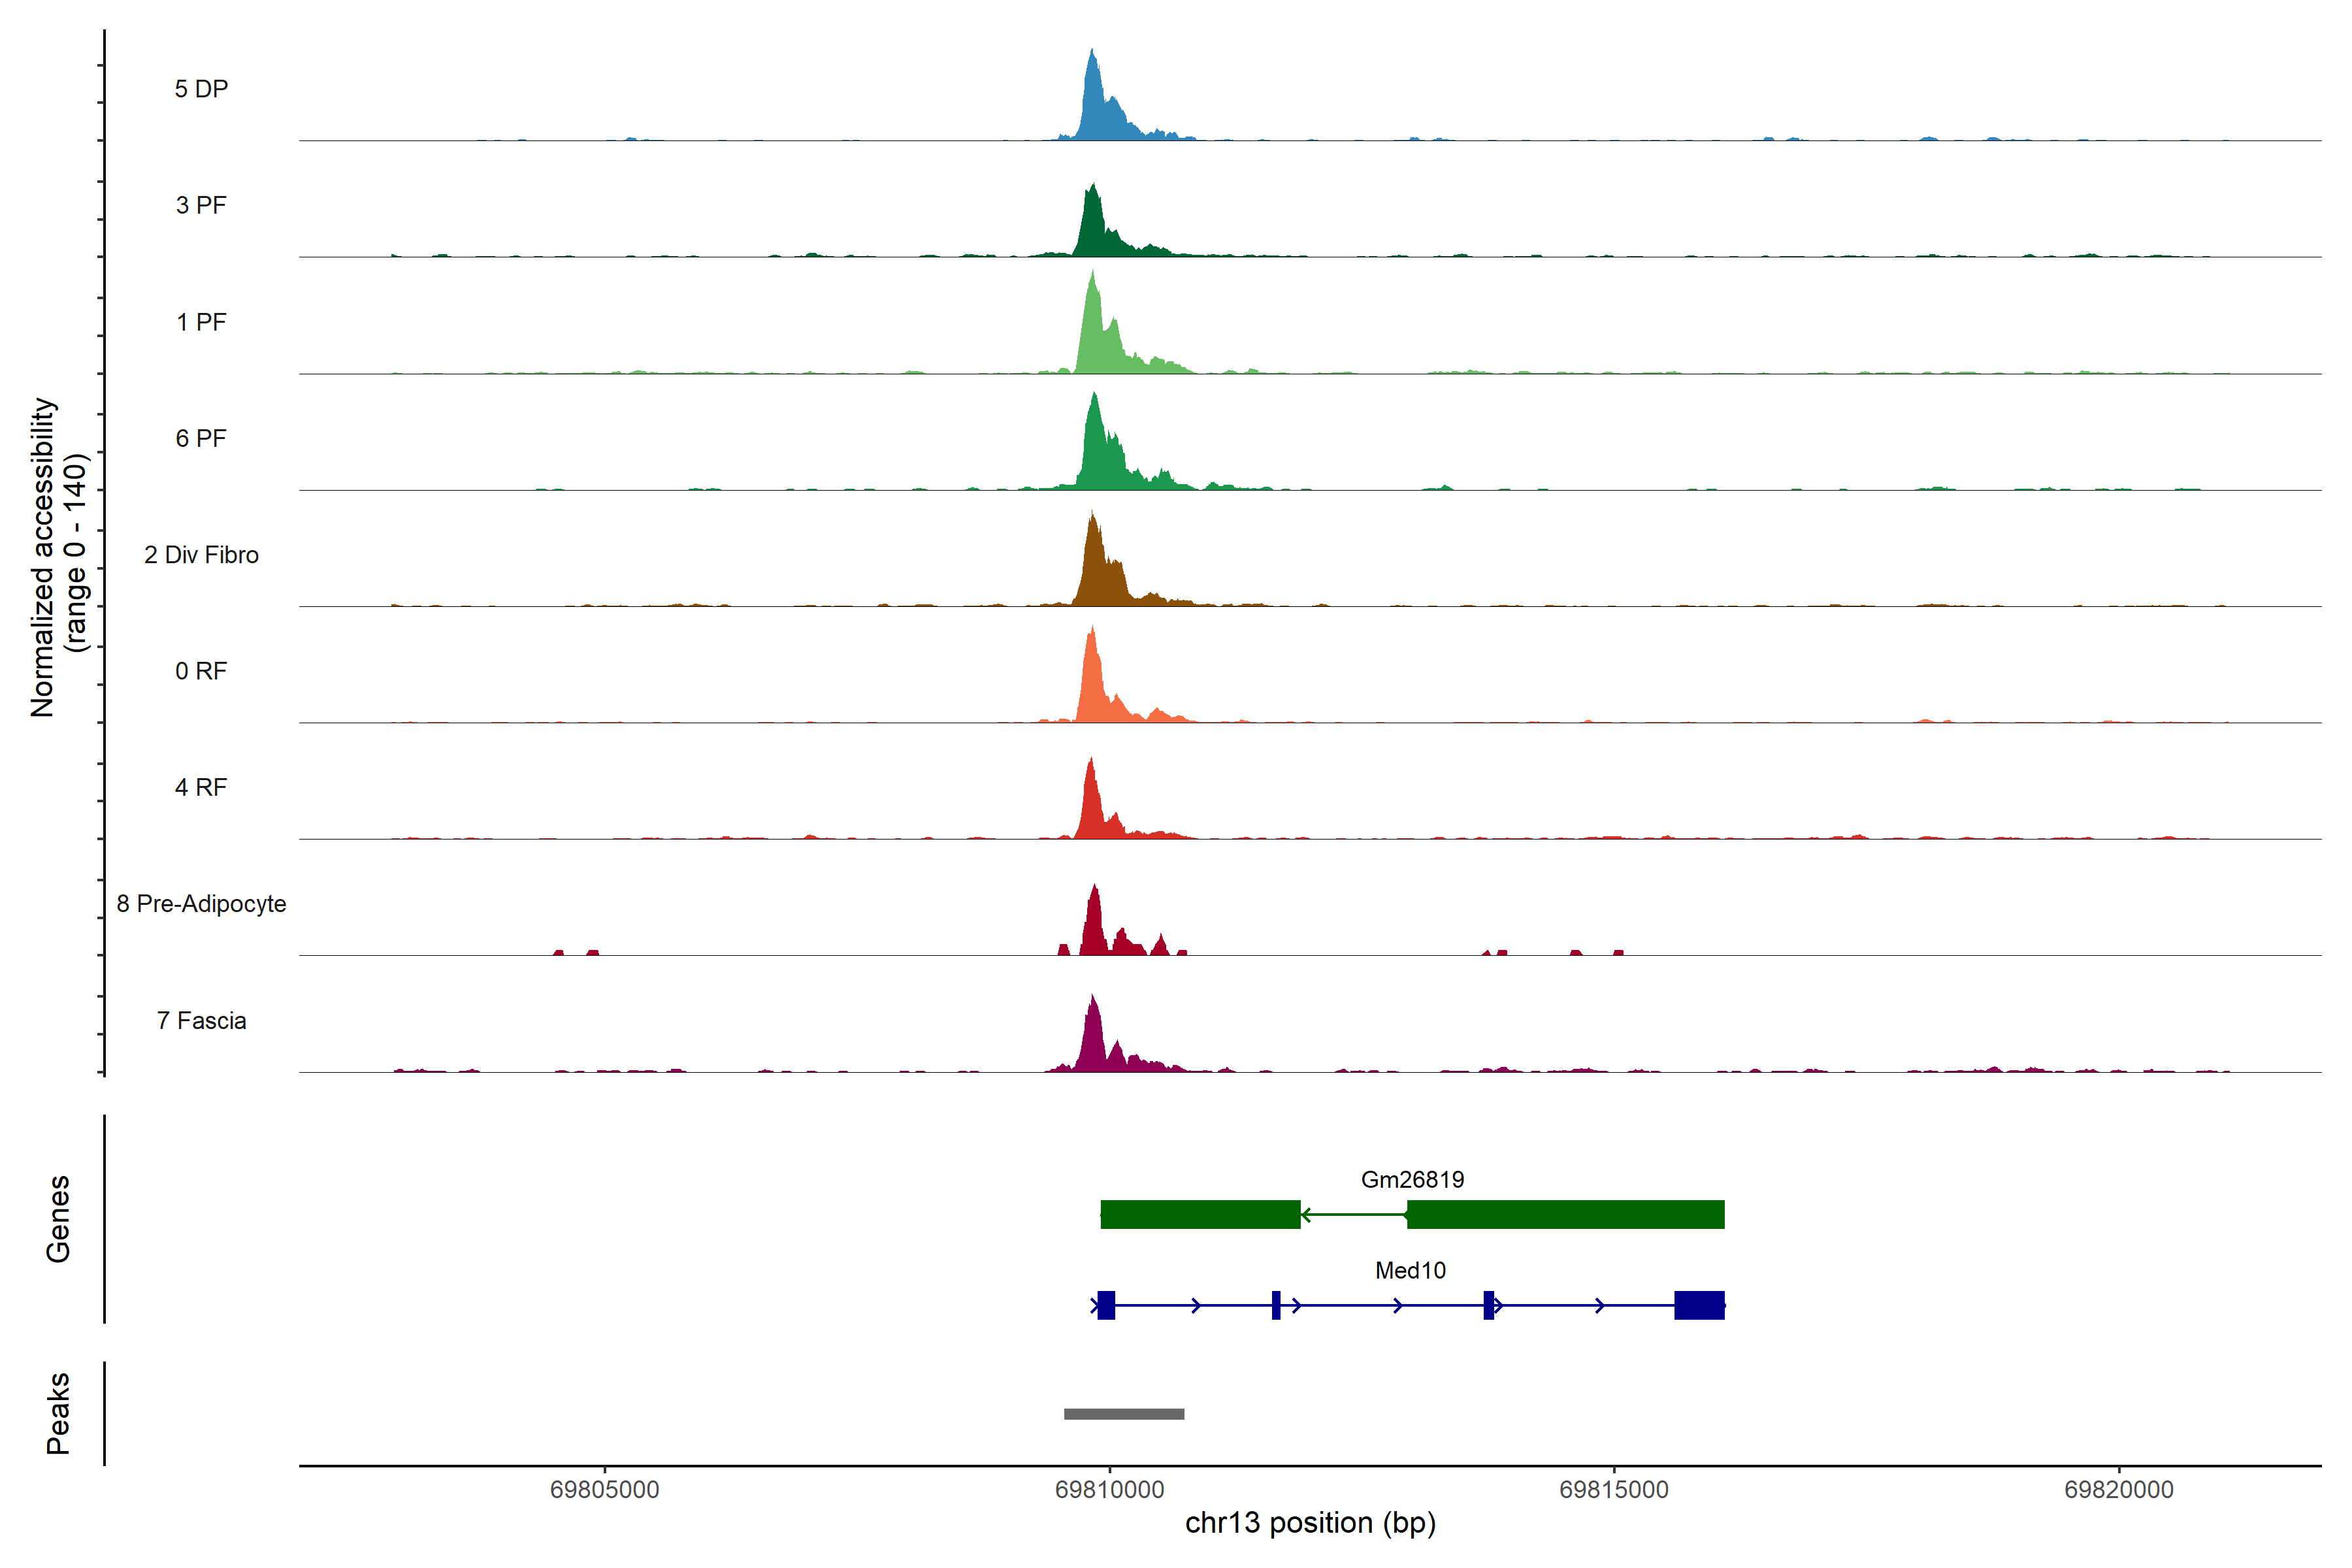
Task: Click the 7 Fascia track label
Action: 201,1020
